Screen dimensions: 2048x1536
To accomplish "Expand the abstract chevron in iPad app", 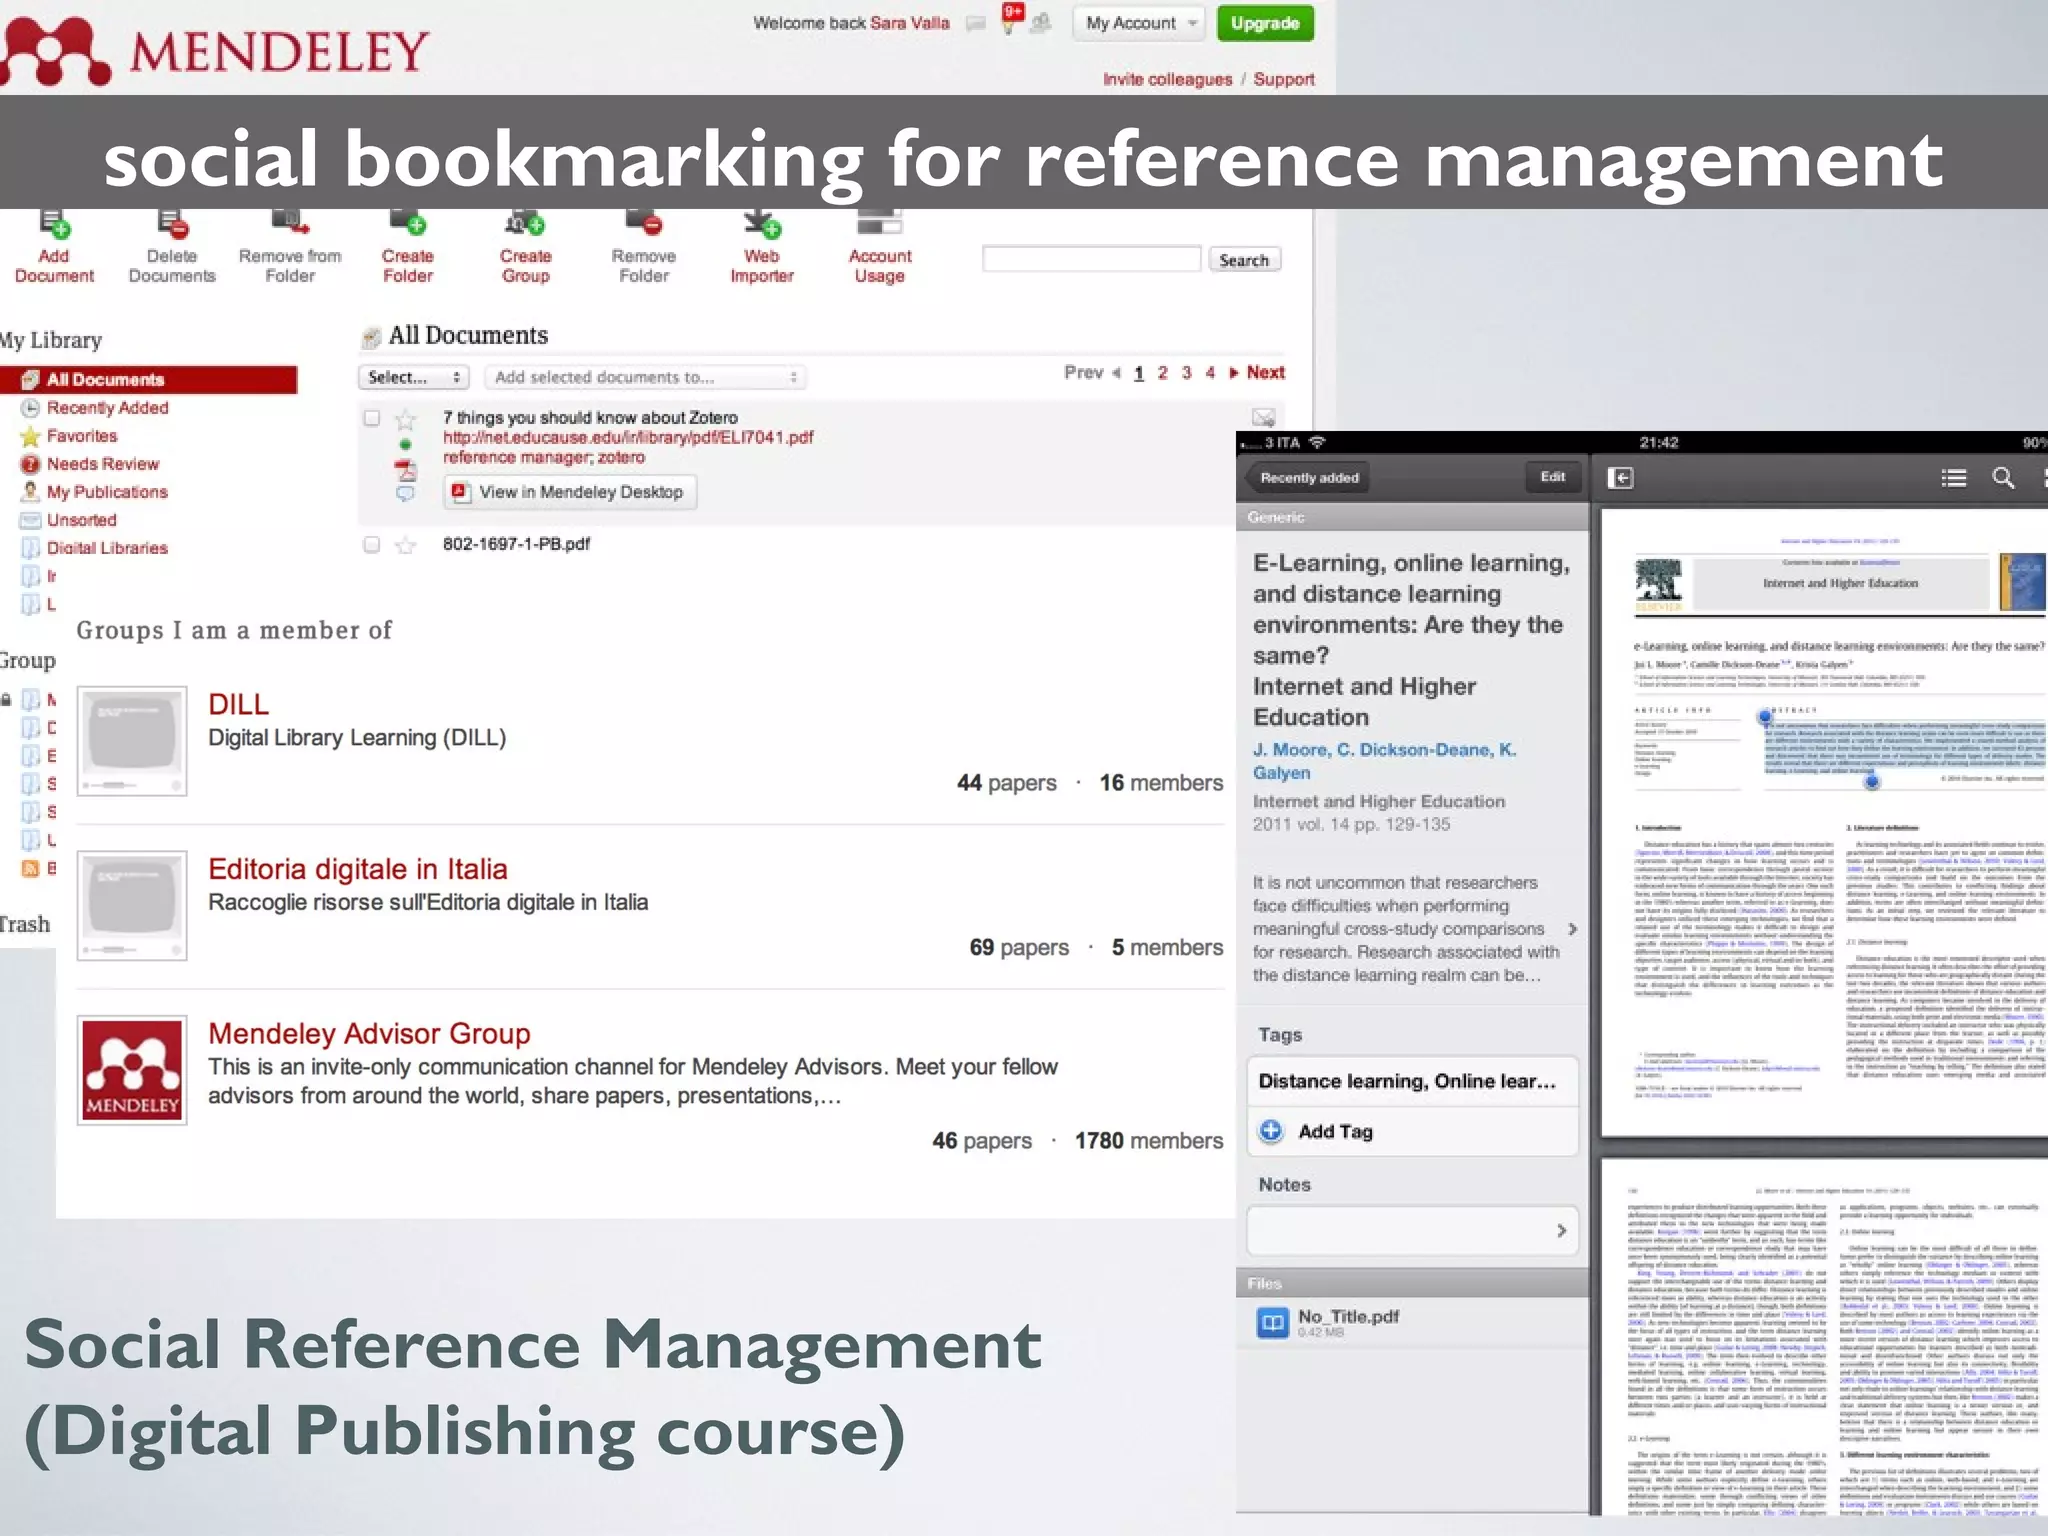I will (x=1573, y=929).
